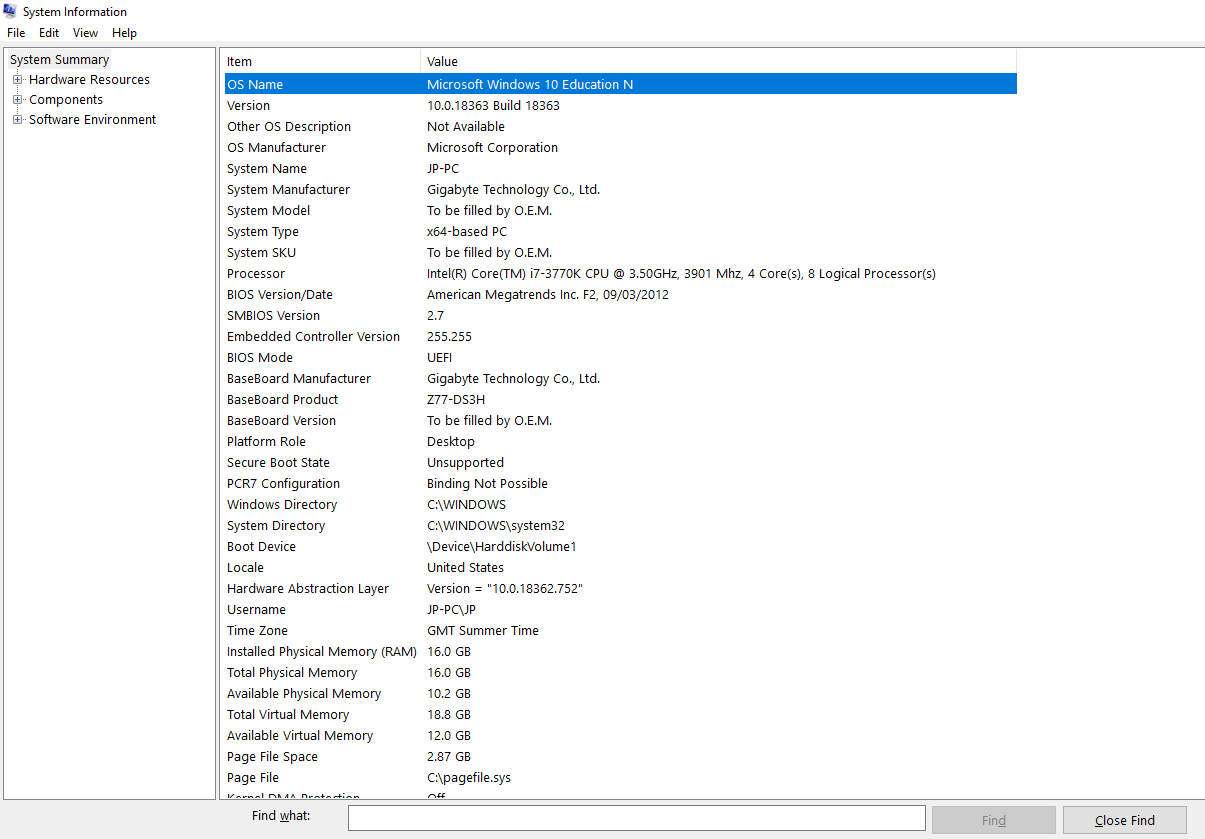Screen dimensions: 1205x839
Task: Click the Hardware Abstraction Layer row
Action: pyautogui.click(x=620, y=589)
